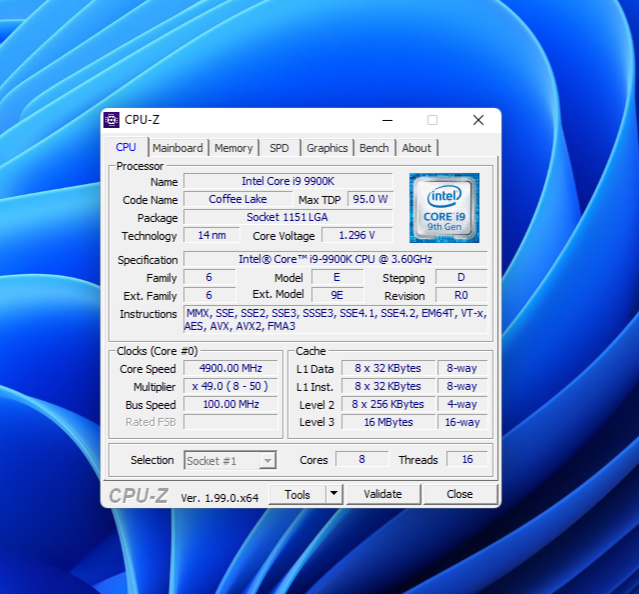Close CPU-Z with the title bar X
639x594 pixels.
[x=478, y=120]
